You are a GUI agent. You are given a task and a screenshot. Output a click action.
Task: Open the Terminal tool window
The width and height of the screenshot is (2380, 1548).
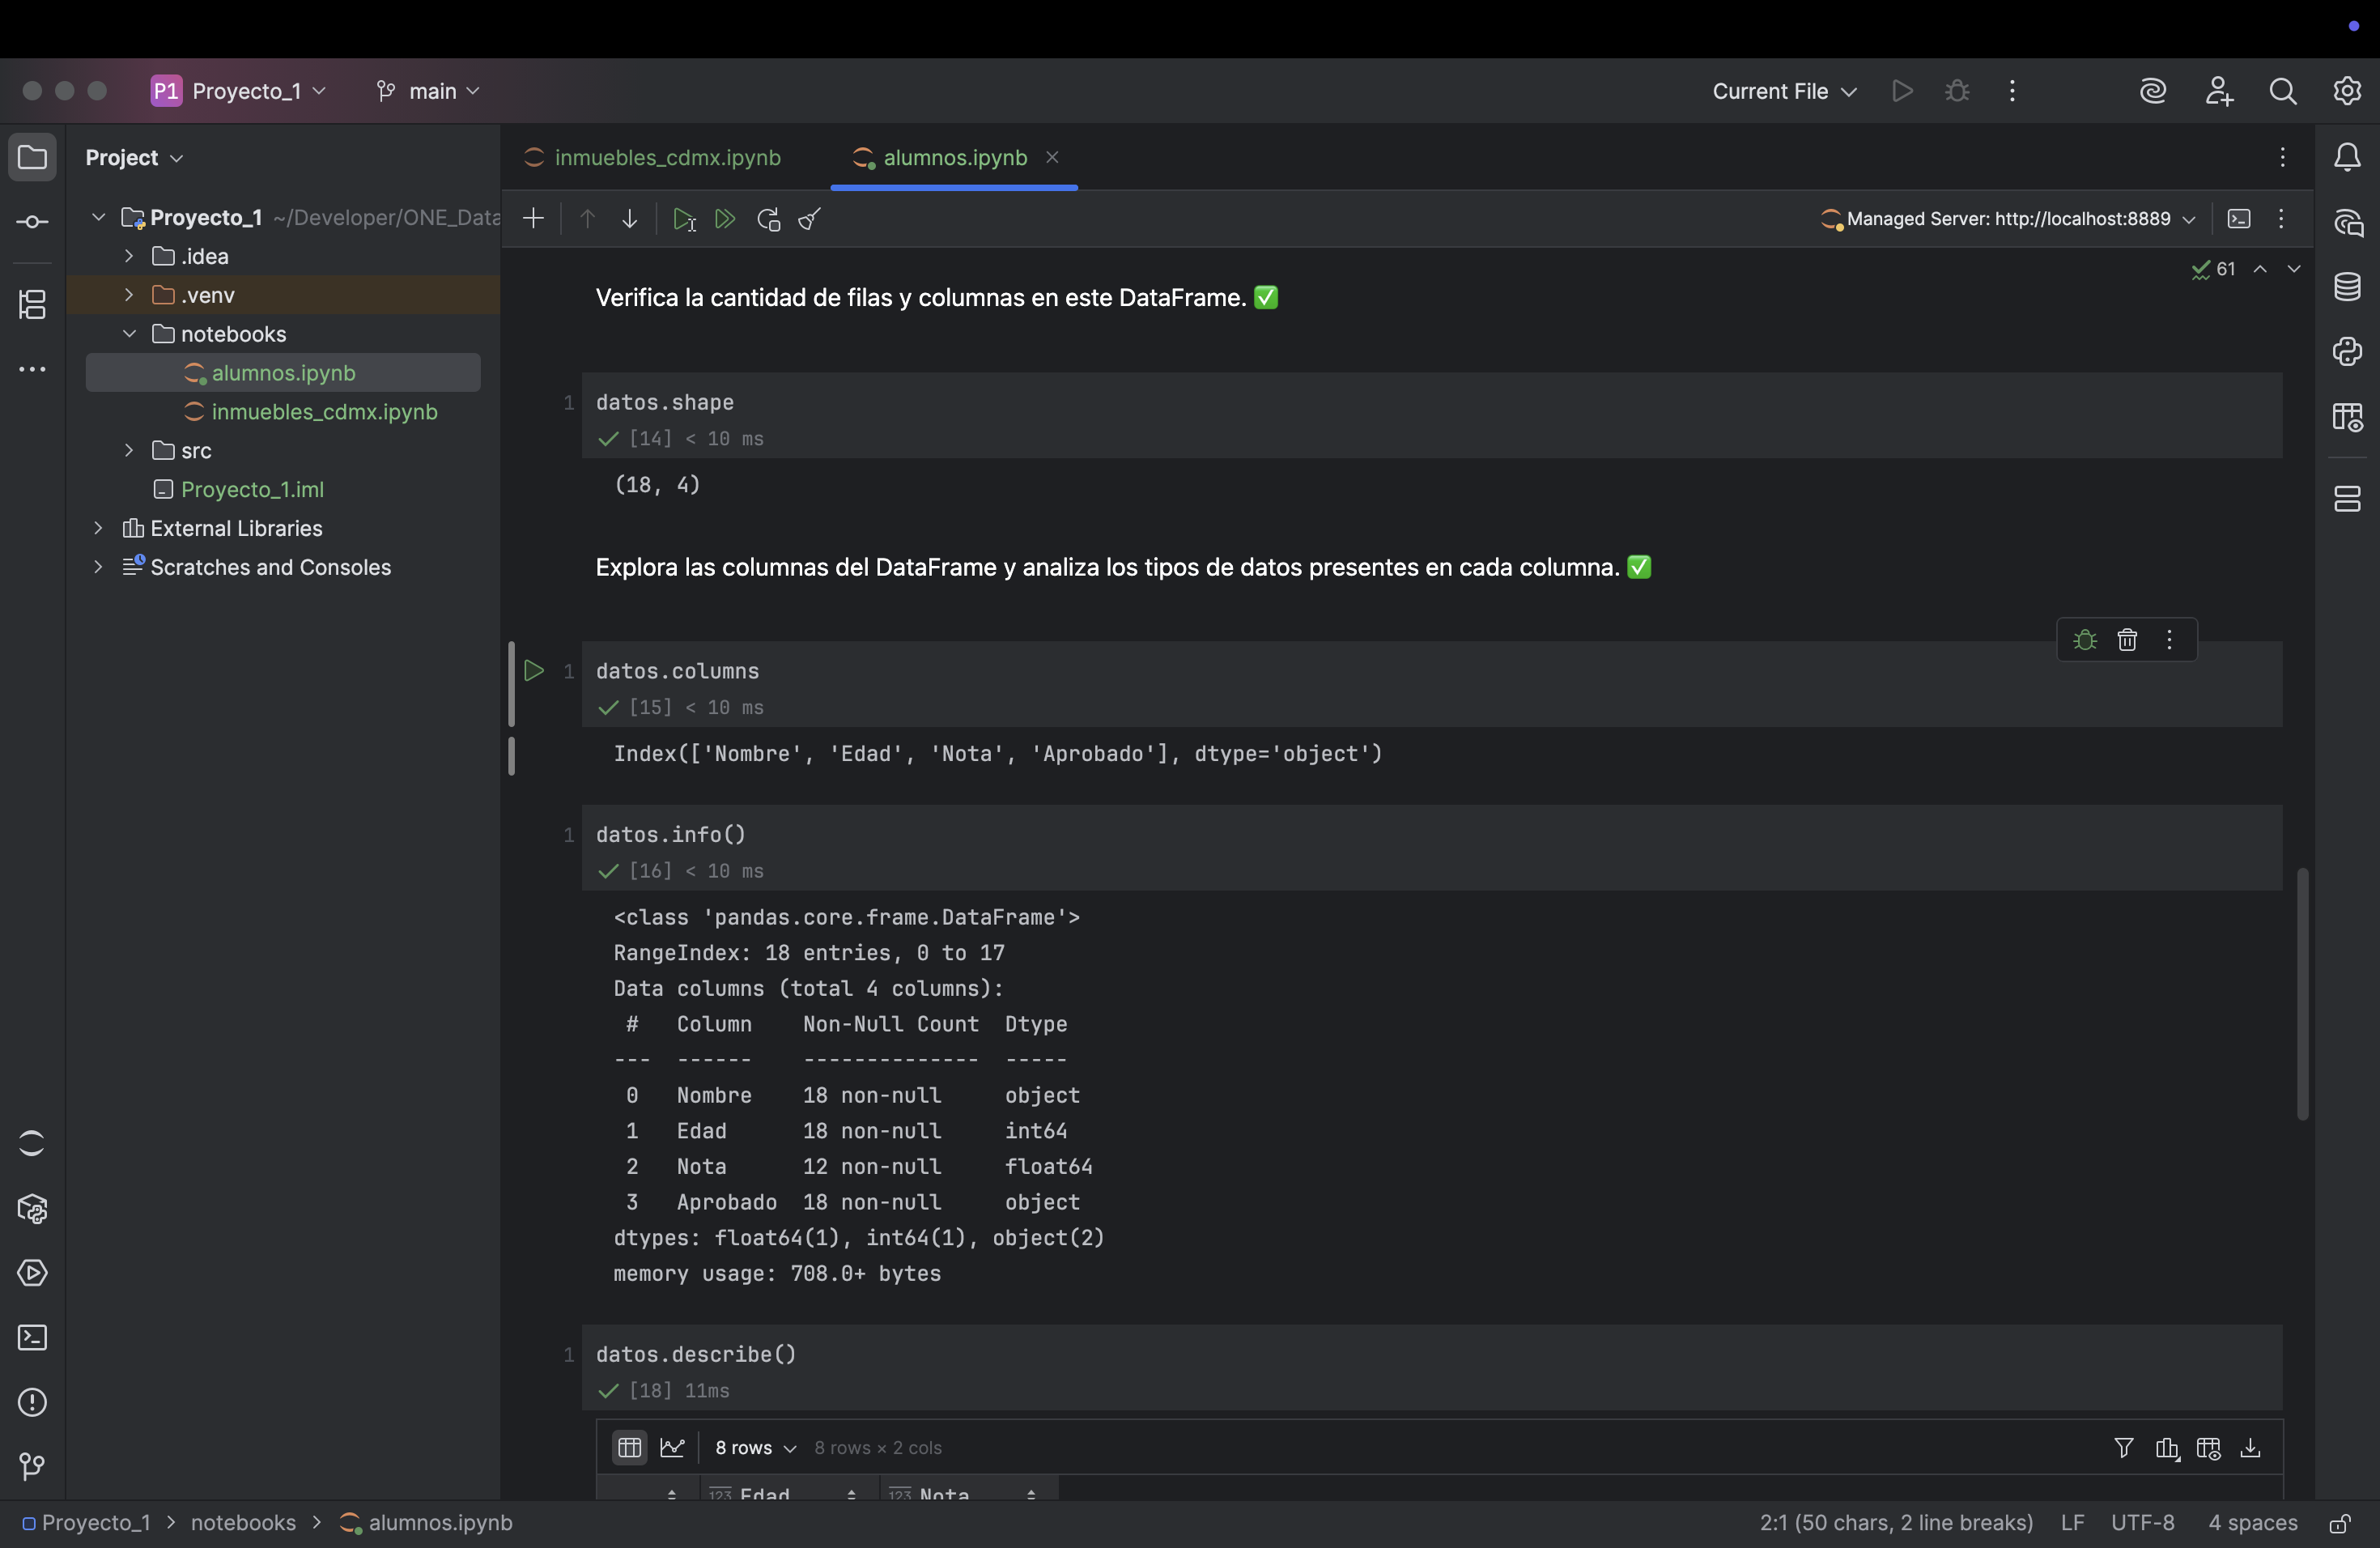(x=32, y=1338)
